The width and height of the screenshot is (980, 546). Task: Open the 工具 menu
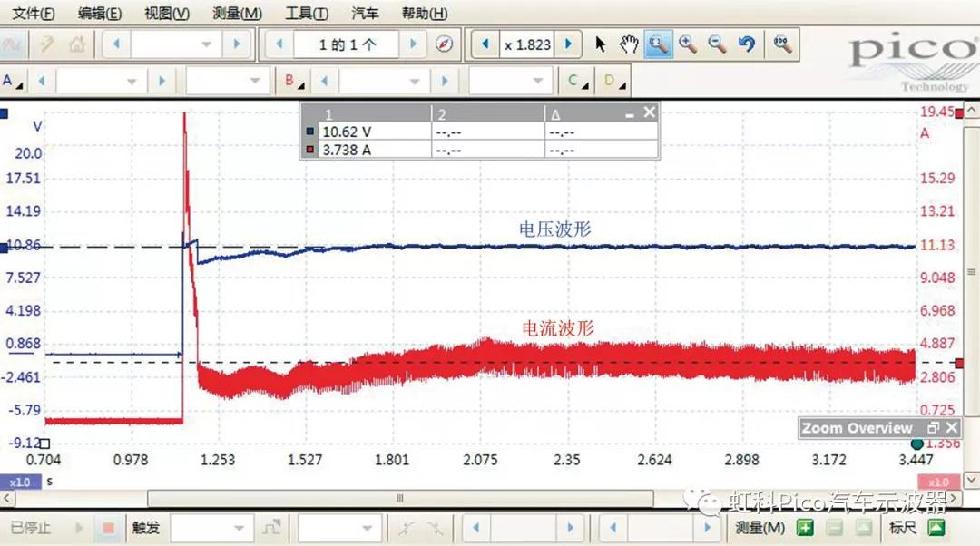(306, 13)
